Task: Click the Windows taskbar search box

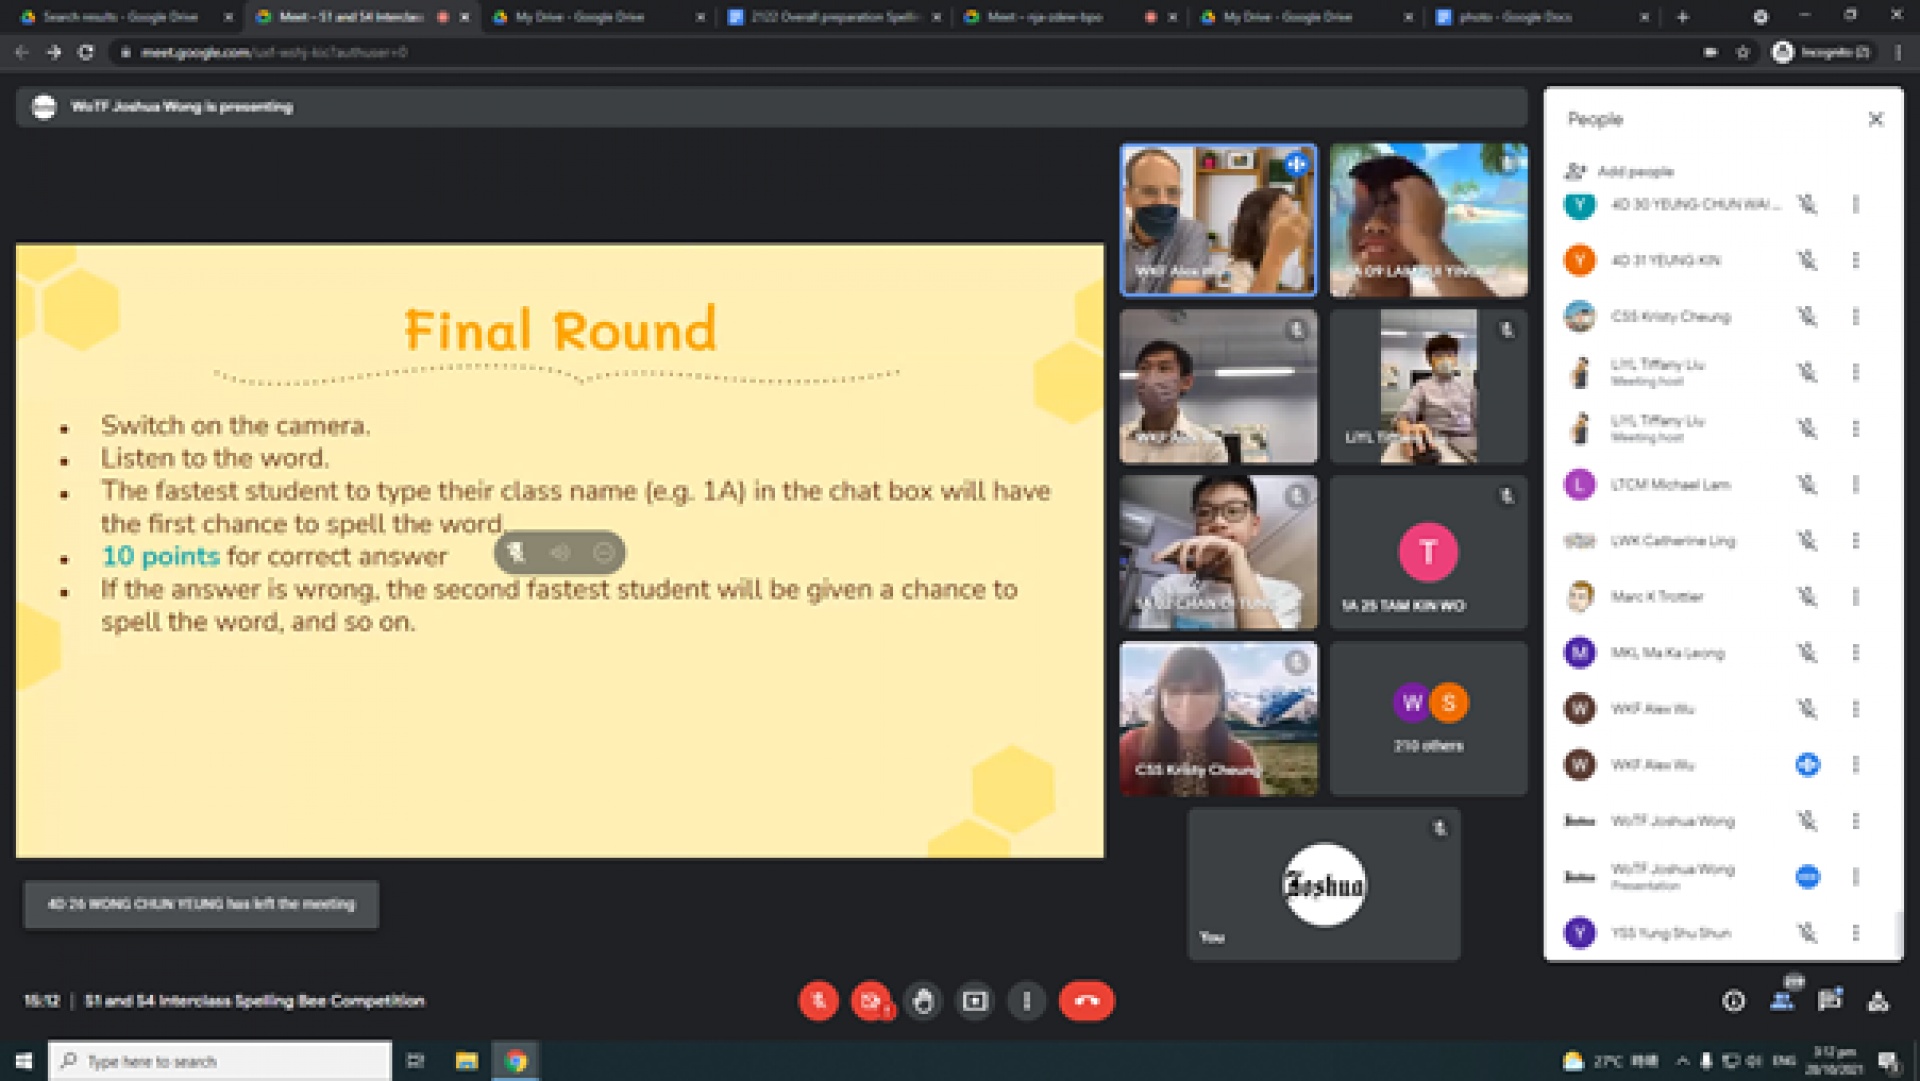Action: [220, 1061]
